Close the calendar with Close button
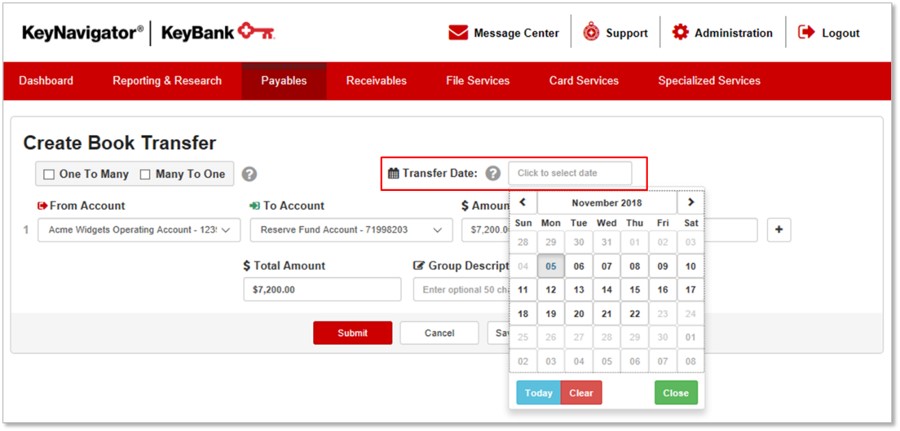Image resolution: width=900 pixels, height=431 pixels. click(676, 393)
